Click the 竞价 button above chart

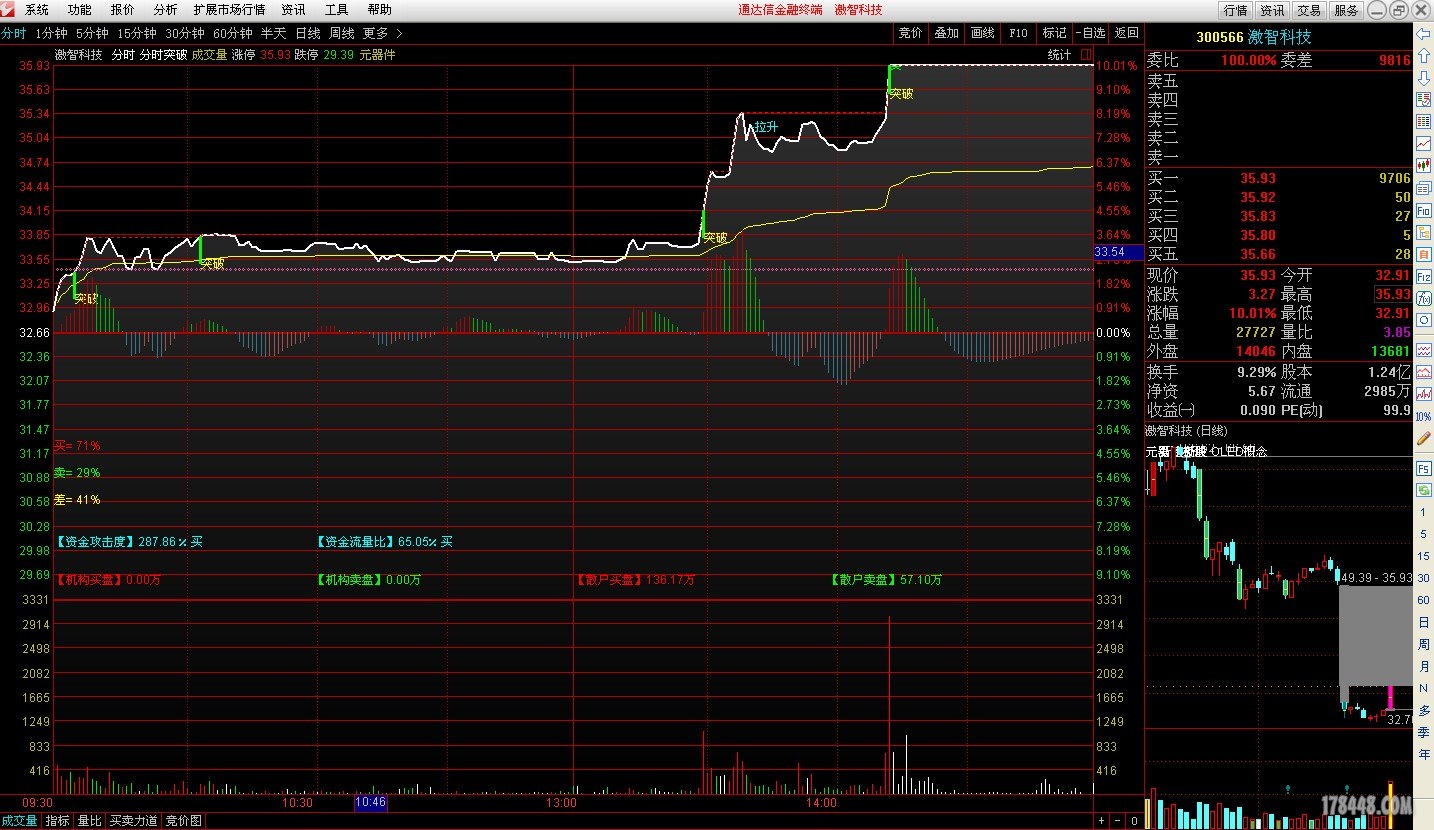910,33
